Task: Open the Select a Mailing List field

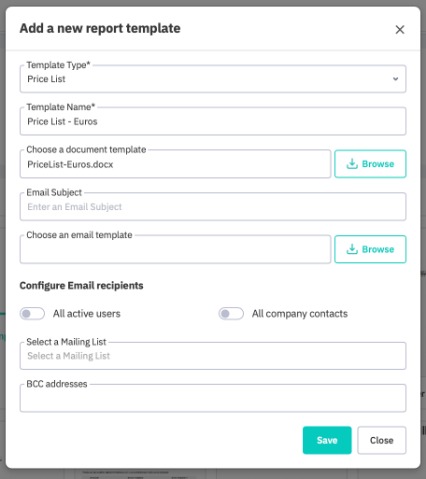Action: click(213, 356)
